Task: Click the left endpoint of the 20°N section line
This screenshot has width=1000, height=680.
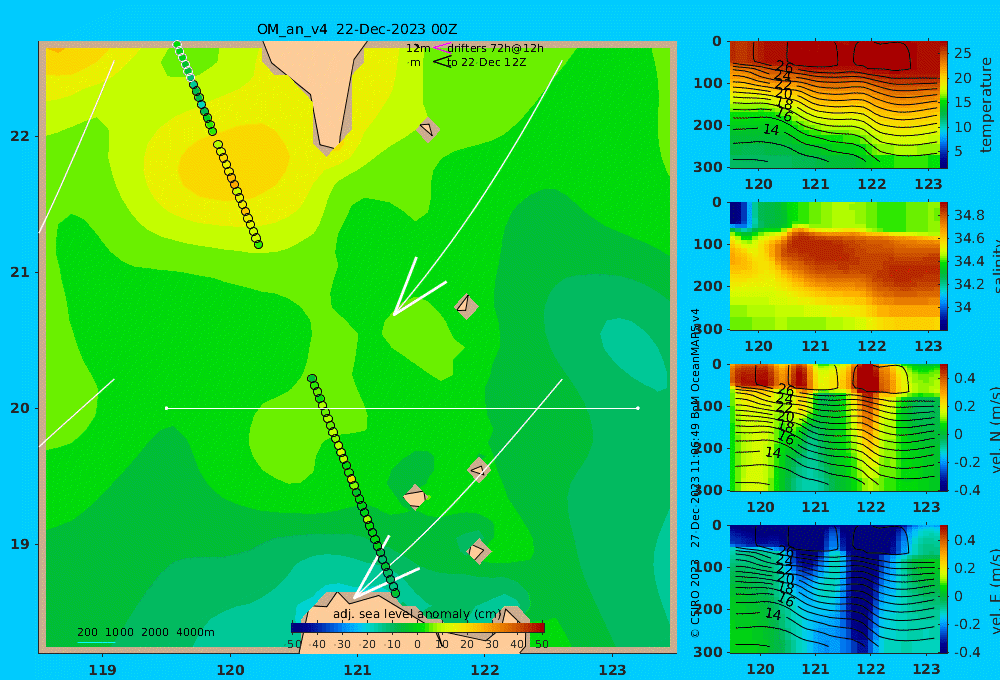Action: coord(166,408)
